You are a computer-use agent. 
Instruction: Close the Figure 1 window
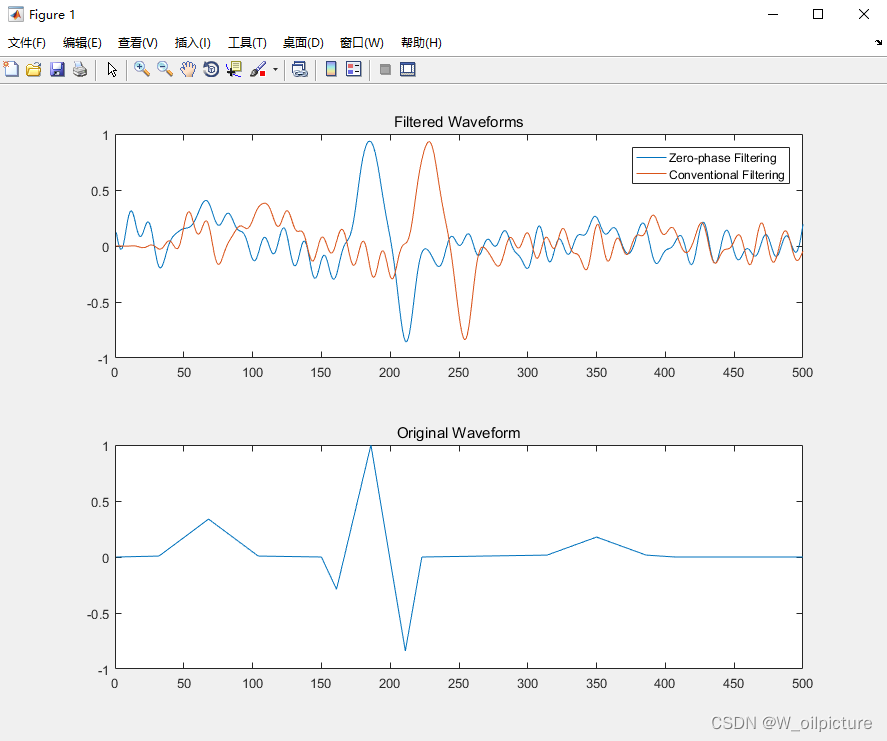pos(863,14)
